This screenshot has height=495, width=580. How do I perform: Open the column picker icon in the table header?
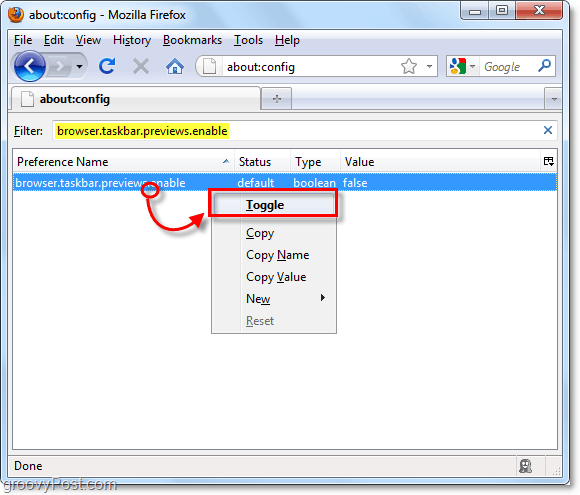coord(549,161)
